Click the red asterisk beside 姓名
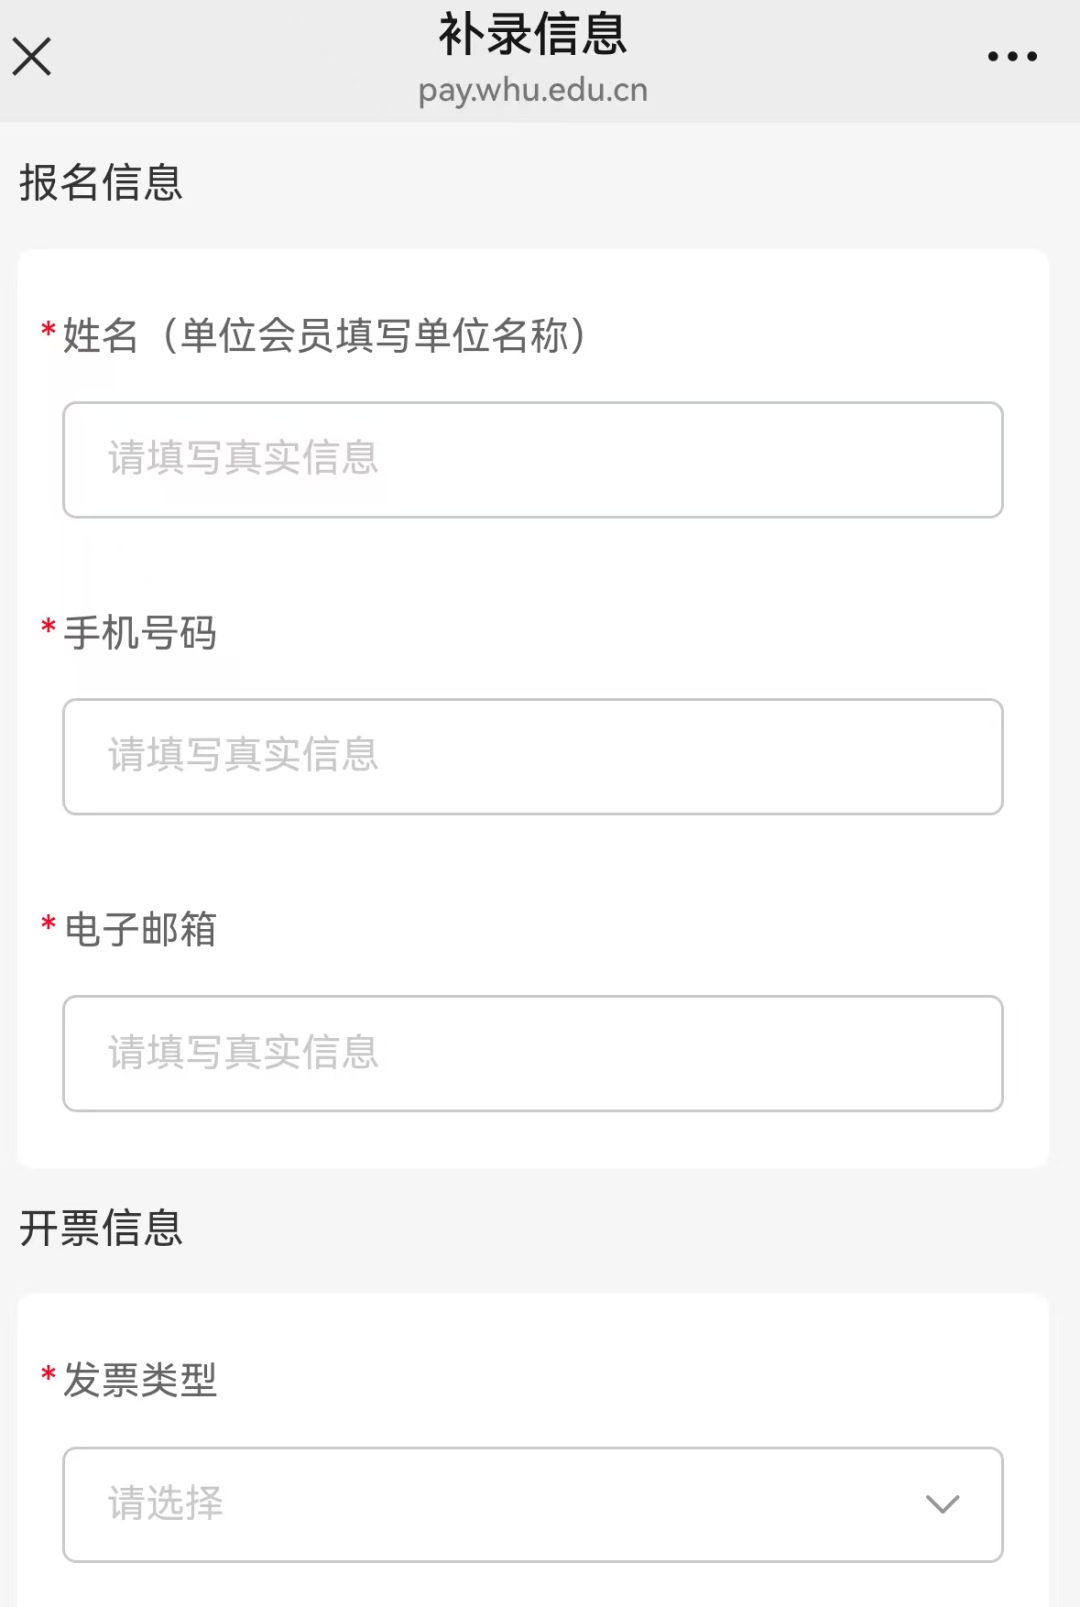Screen dimensions: 1080x1607 point(48,330)
